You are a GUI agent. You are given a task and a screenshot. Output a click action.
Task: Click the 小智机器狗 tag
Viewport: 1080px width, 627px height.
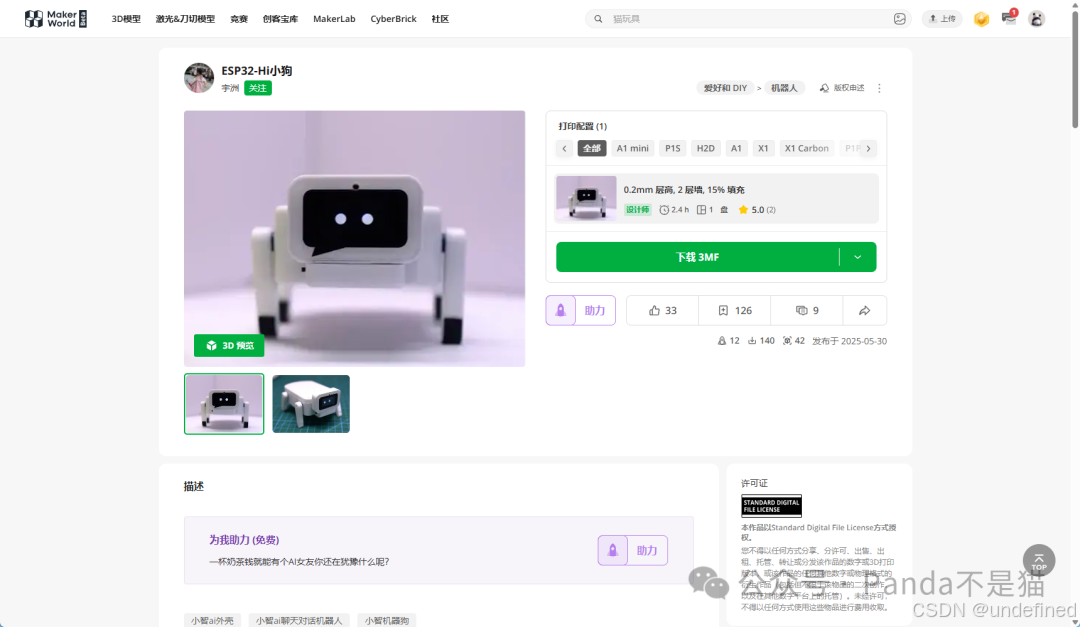(x=387, y=620)
